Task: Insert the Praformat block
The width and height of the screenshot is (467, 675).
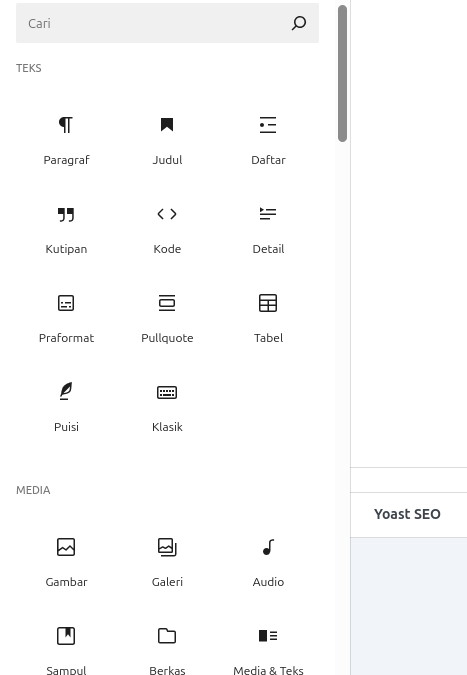Action: point(66,318)
